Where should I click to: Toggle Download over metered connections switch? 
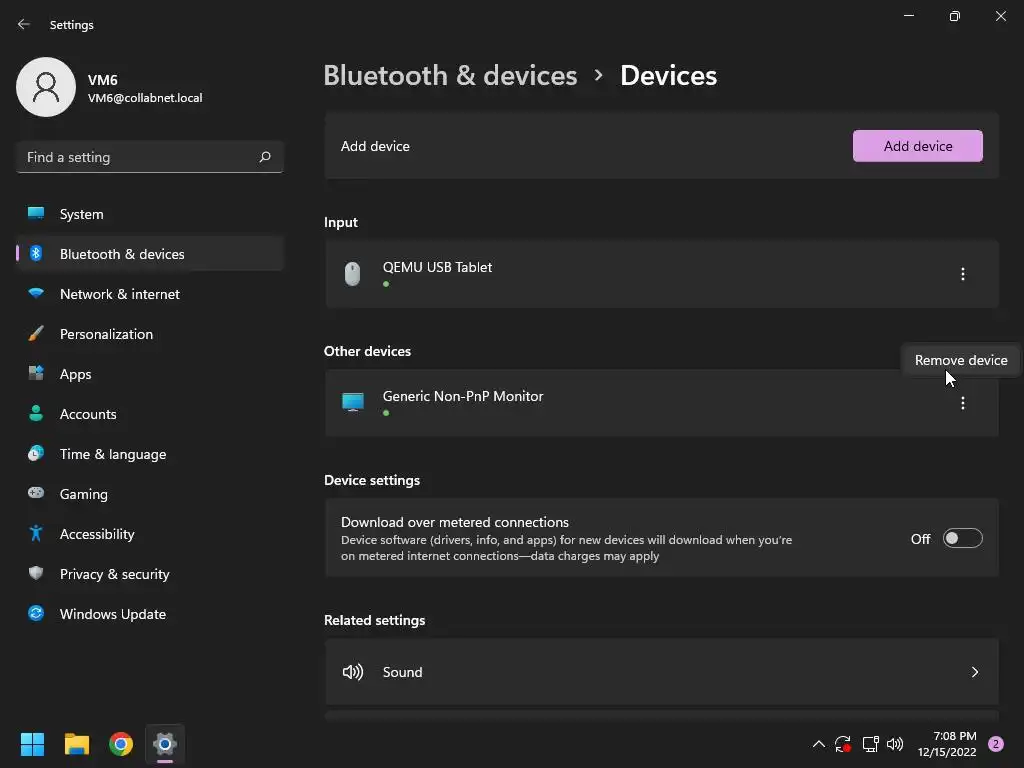pyautogui.click(x=962, y=539)
